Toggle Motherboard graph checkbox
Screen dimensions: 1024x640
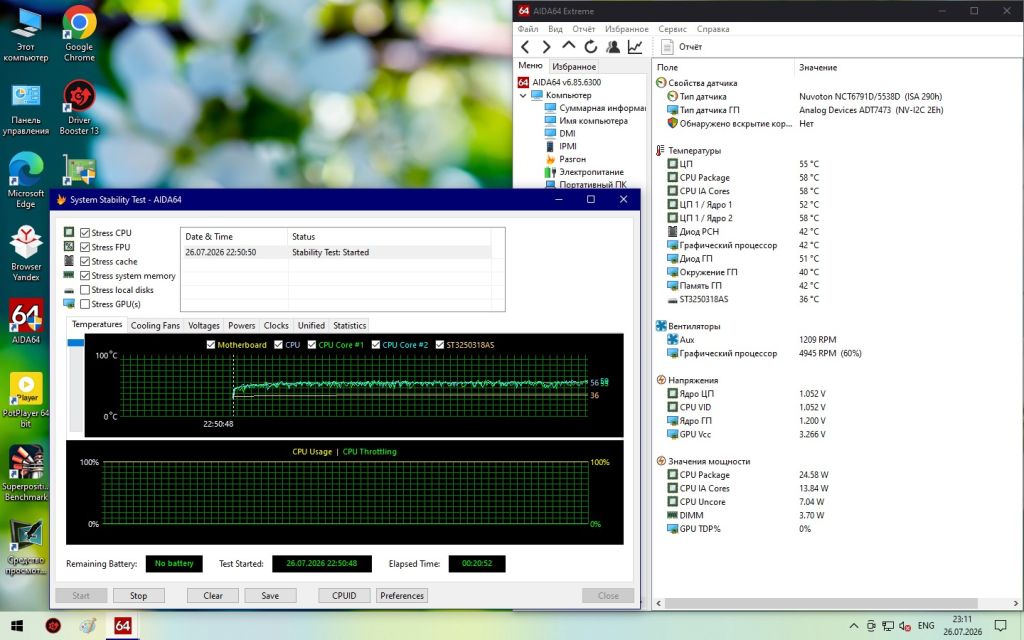tap(210, 344)
